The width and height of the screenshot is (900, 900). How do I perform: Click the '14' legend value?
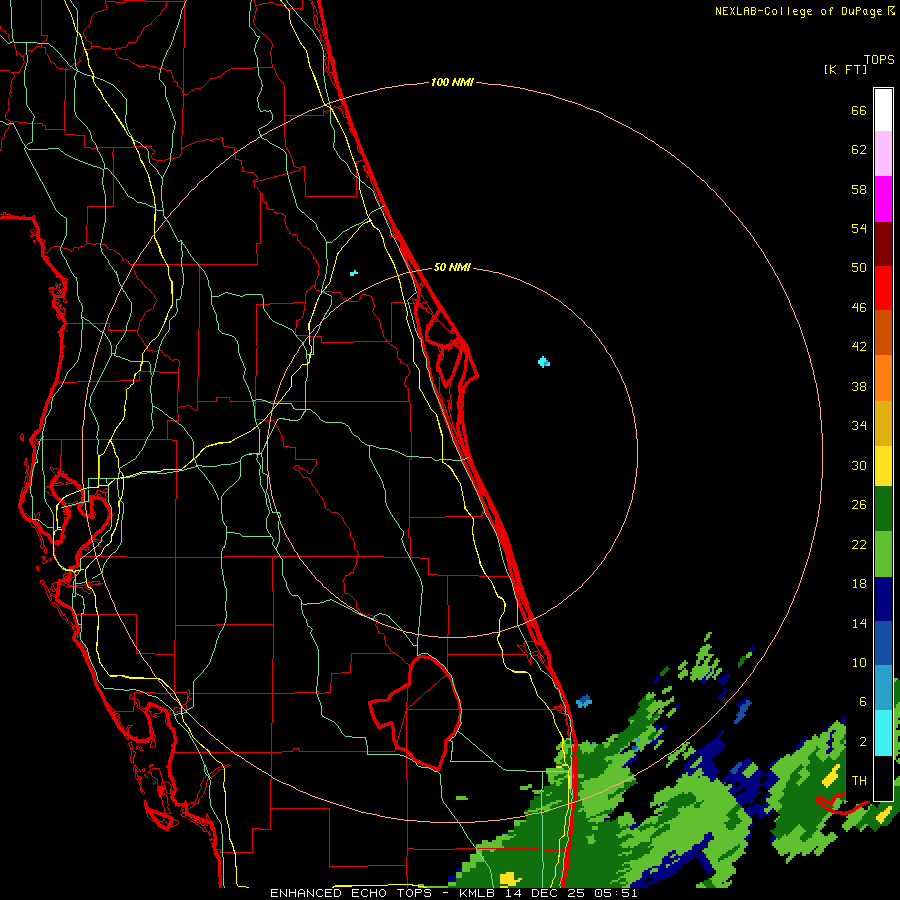(x=859, y=623)
